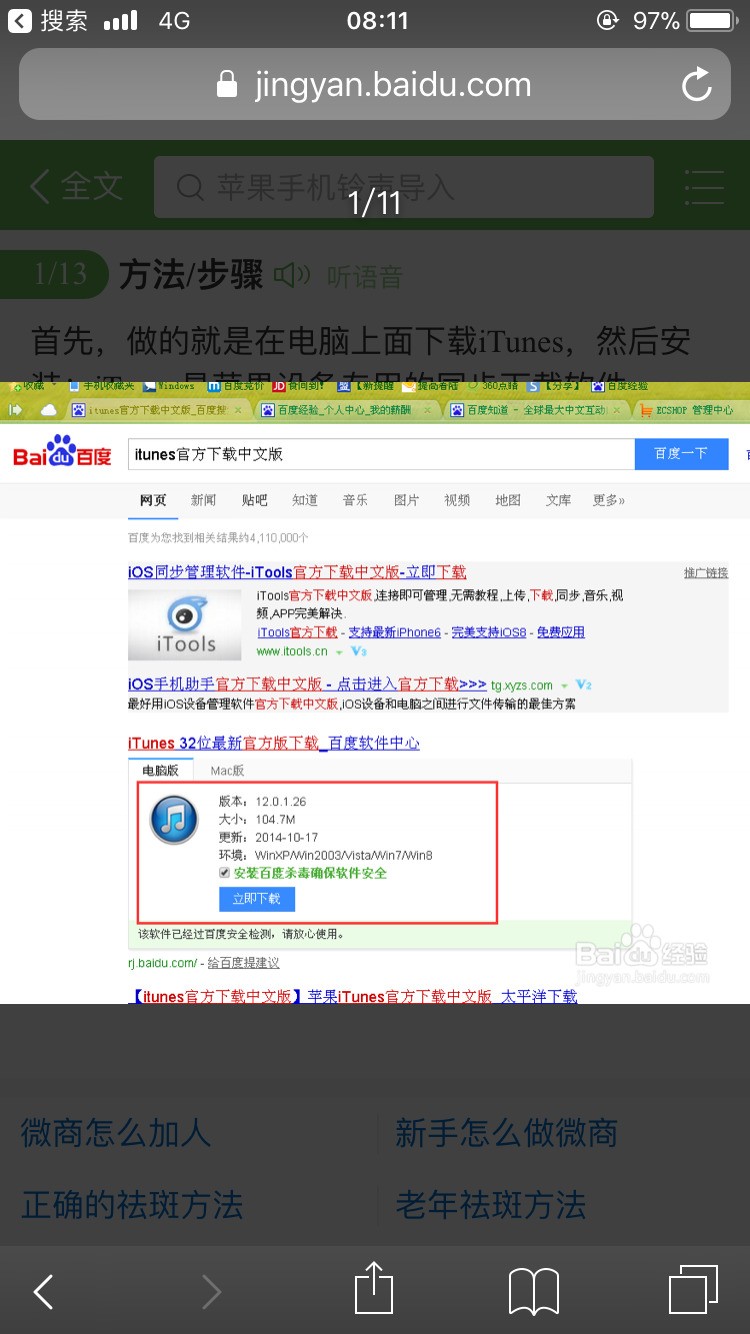
Task: Click the 完美支持iOS8 sublink
Action: coord(488,632)
